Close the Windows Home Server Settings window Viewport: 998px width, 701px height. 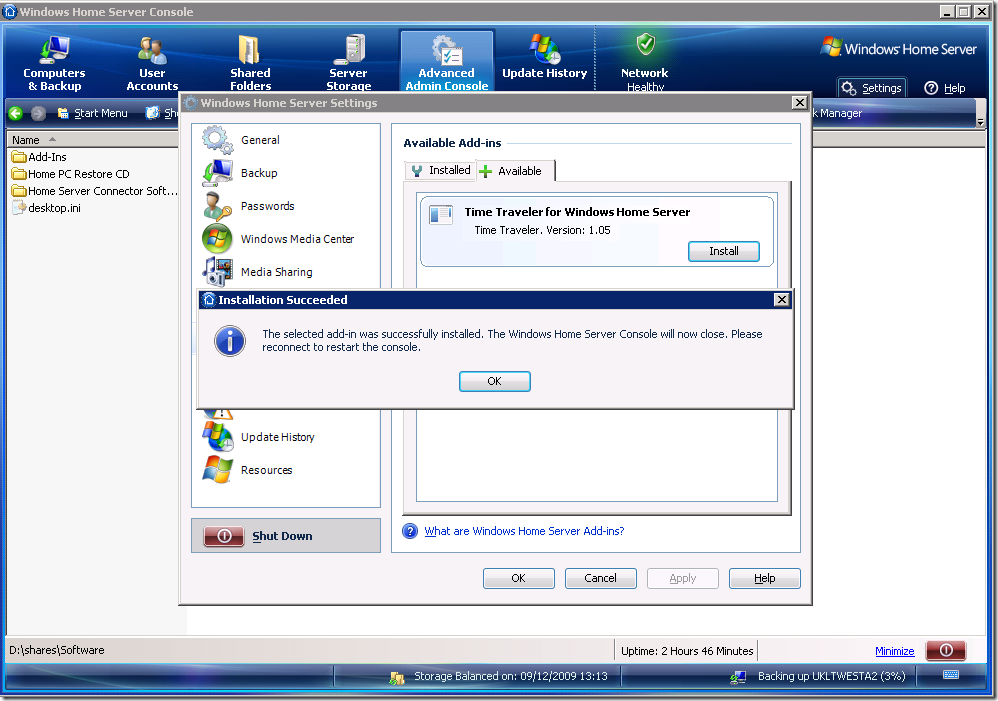[799, 103]
